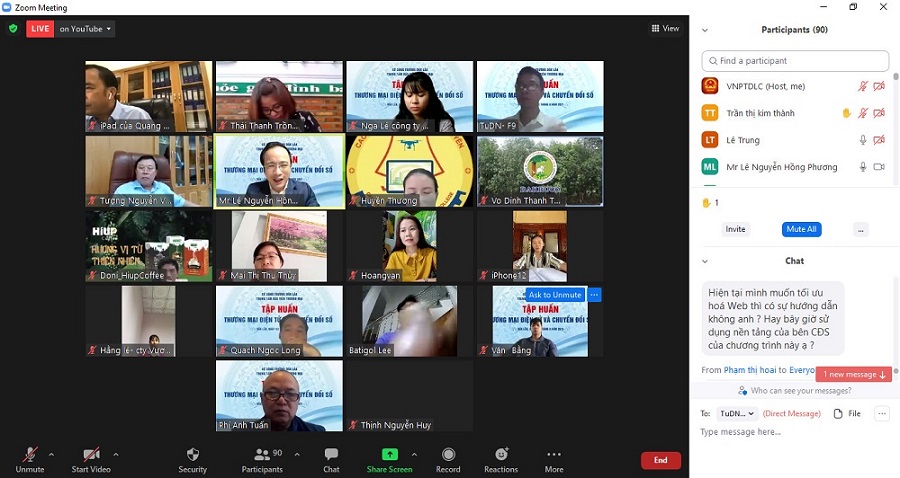
Task: Open the More options ellipsis in toolbar
Action: pyautogui.click(x=554, y=455)
